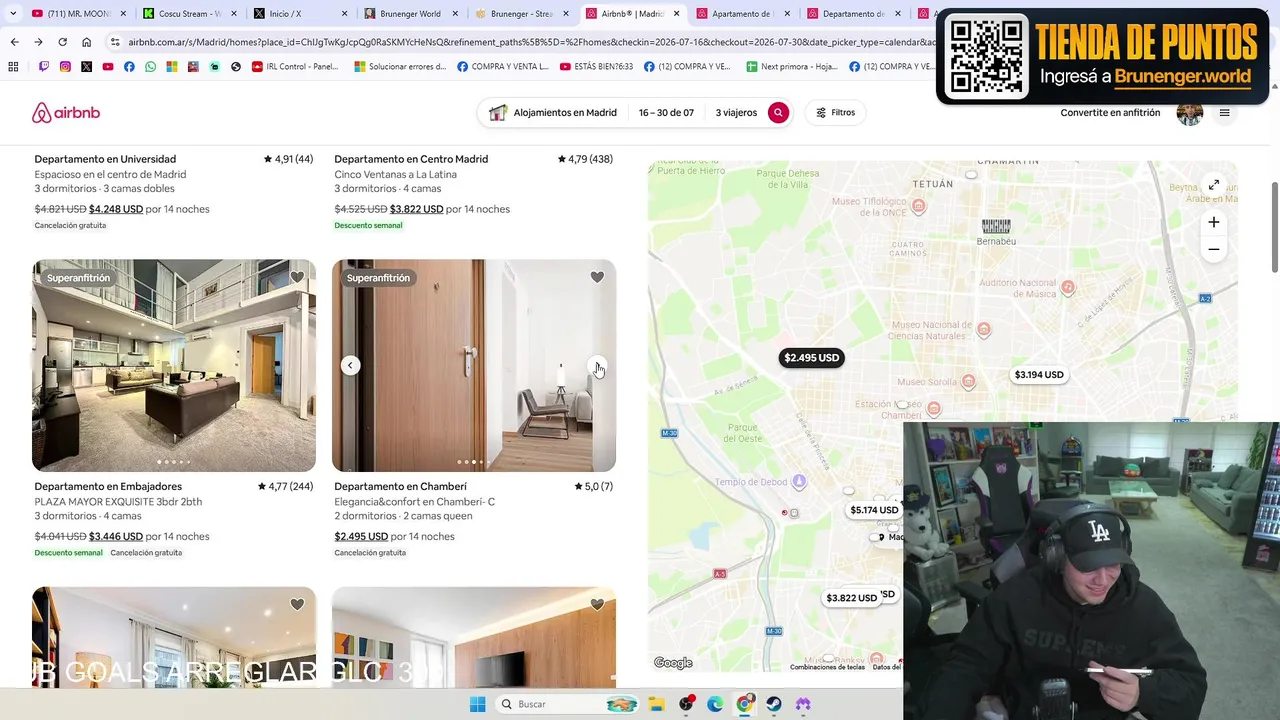Select the $3.194 USD map price marker
The height and width of the screenshot is (720, 1280).
click(1039, 375)
